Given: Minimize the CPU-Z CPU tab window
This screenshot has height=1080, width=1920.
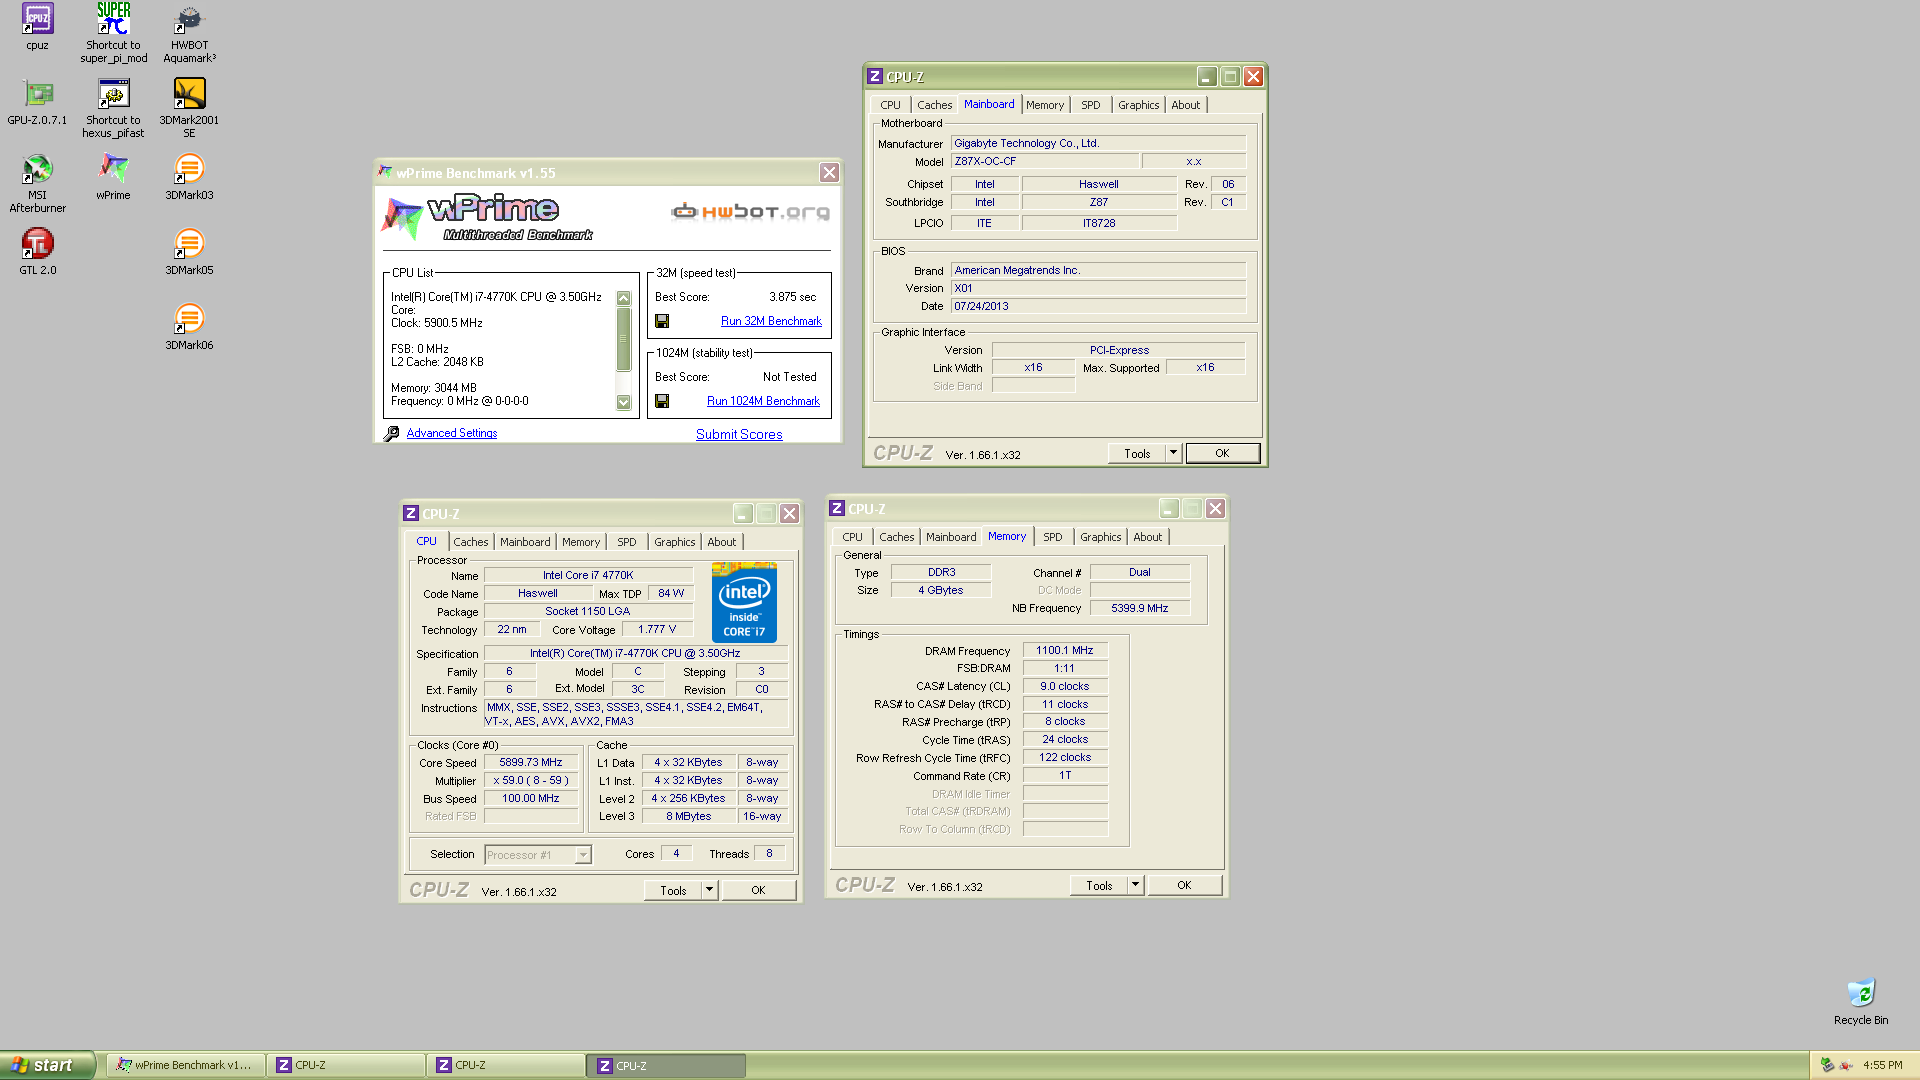Looking at the screenshot, I should tap(742, 514).
